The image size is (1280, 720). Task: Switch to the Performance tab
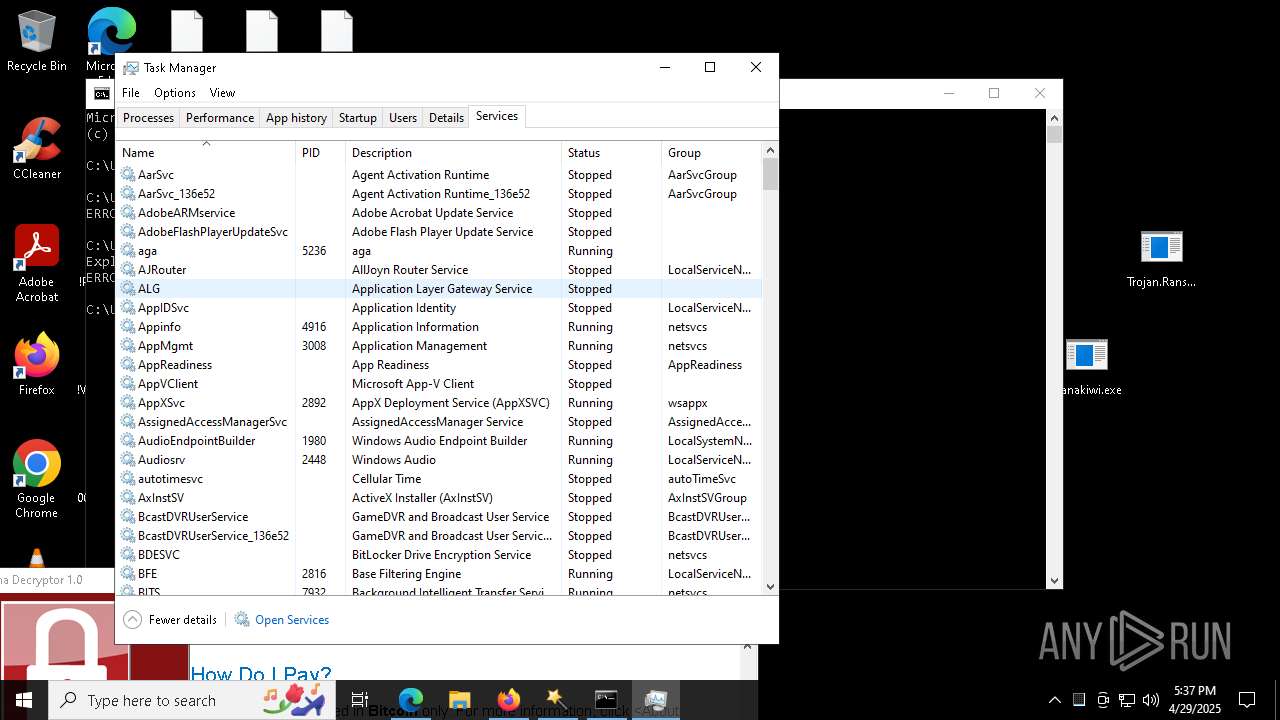tap(220, 117)
